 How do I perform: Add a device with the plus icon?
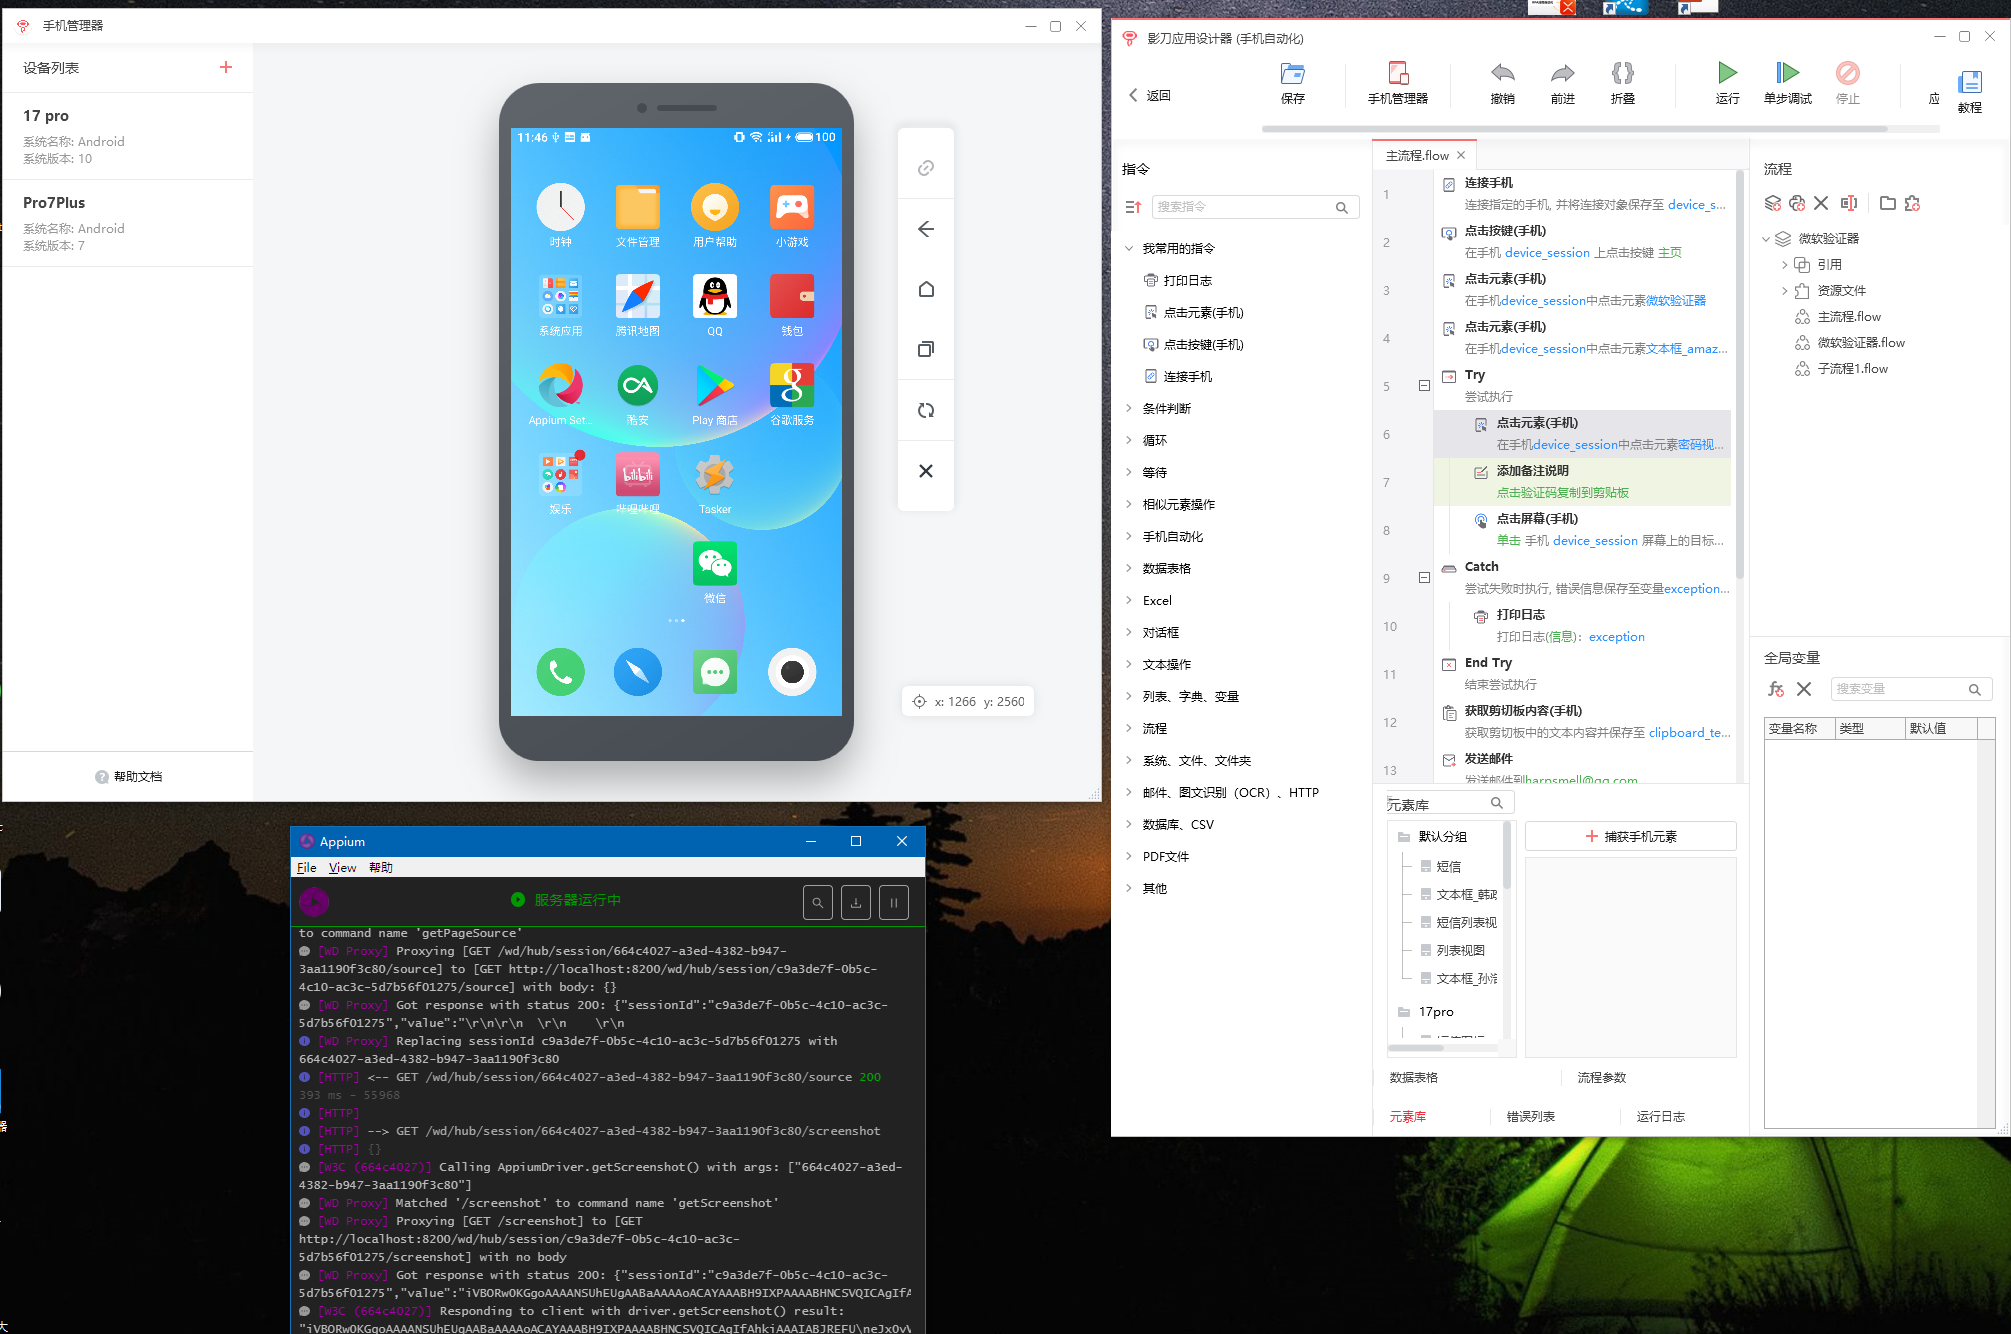(226, 67)
